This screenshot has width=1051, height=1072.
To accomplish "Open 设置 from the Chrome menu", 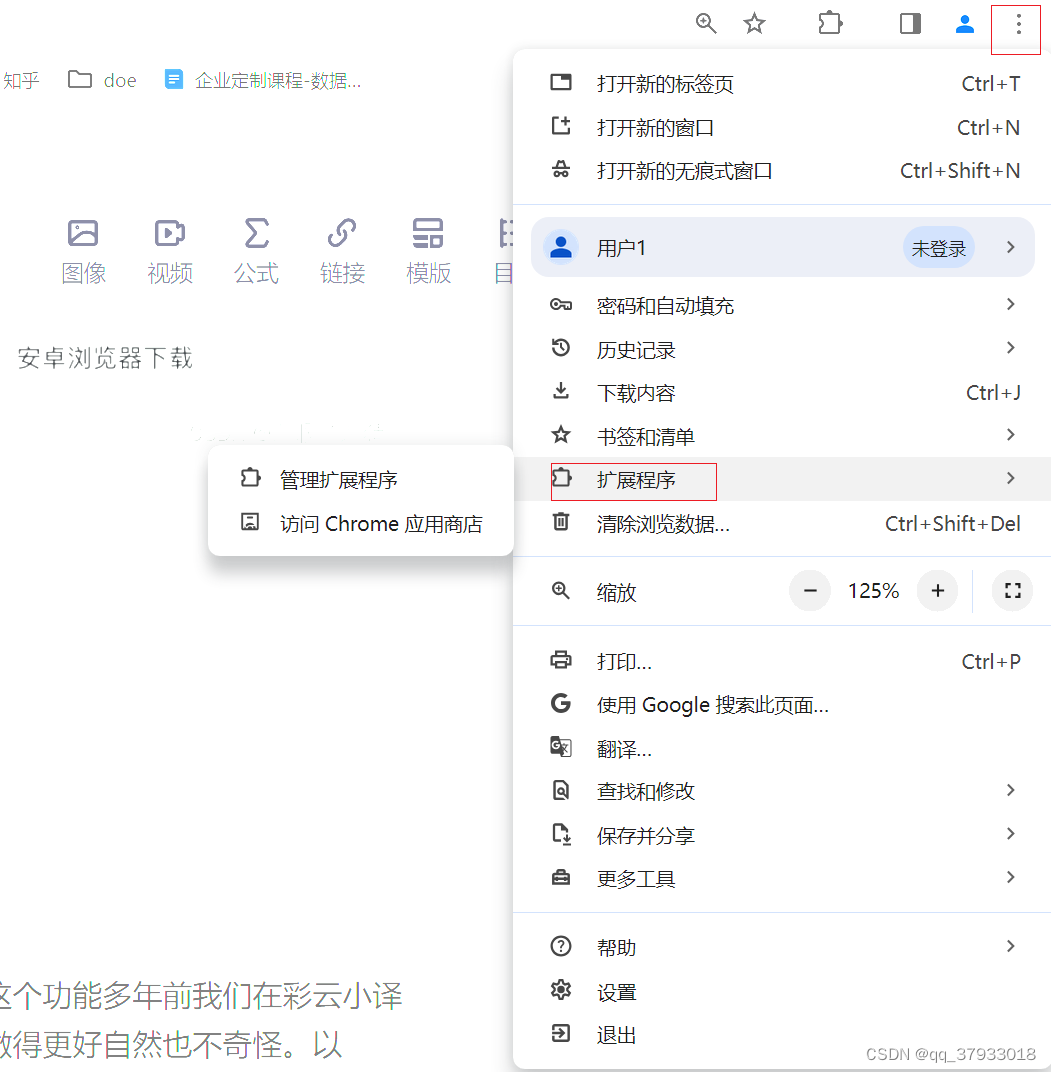I will pyautogui.click(x=782, y=991).
